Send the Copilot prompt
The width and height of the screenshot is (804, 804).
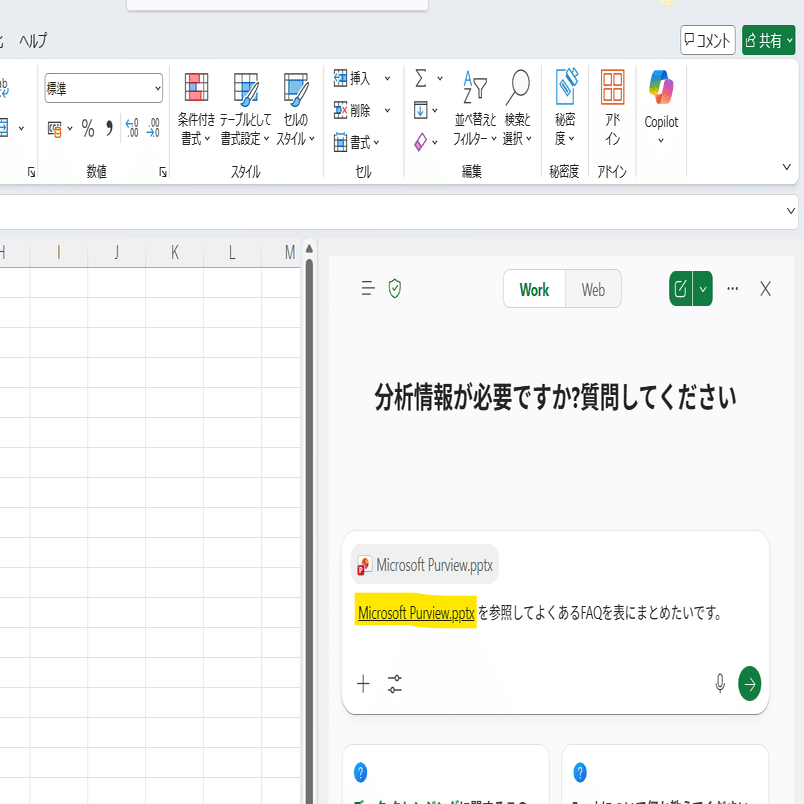pos(750,684)
